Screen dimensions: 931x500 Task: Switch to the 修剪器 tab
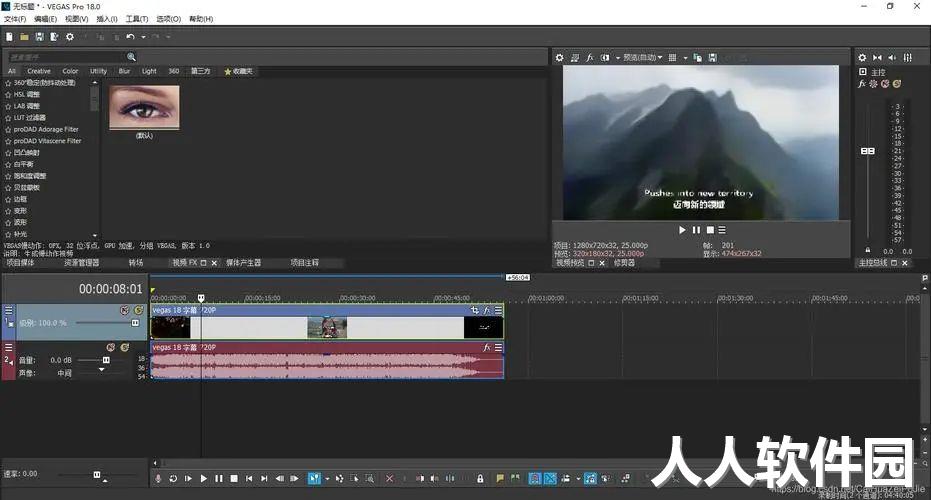pos(624,262)
